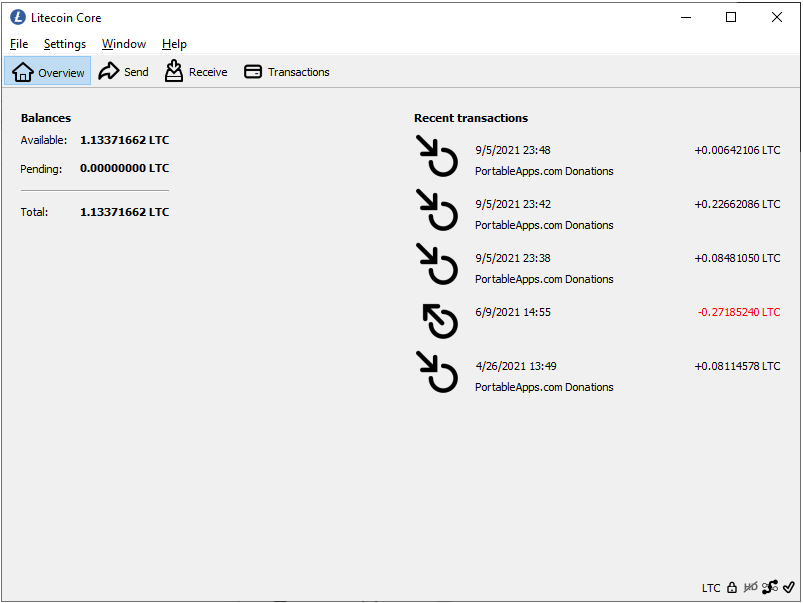Open the Window menu
The height and width of the screenshot is (603, 803).
[123, 44]
